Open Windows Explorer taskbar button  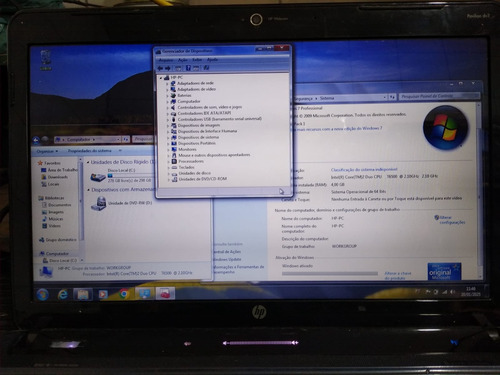tap(83, 294)
